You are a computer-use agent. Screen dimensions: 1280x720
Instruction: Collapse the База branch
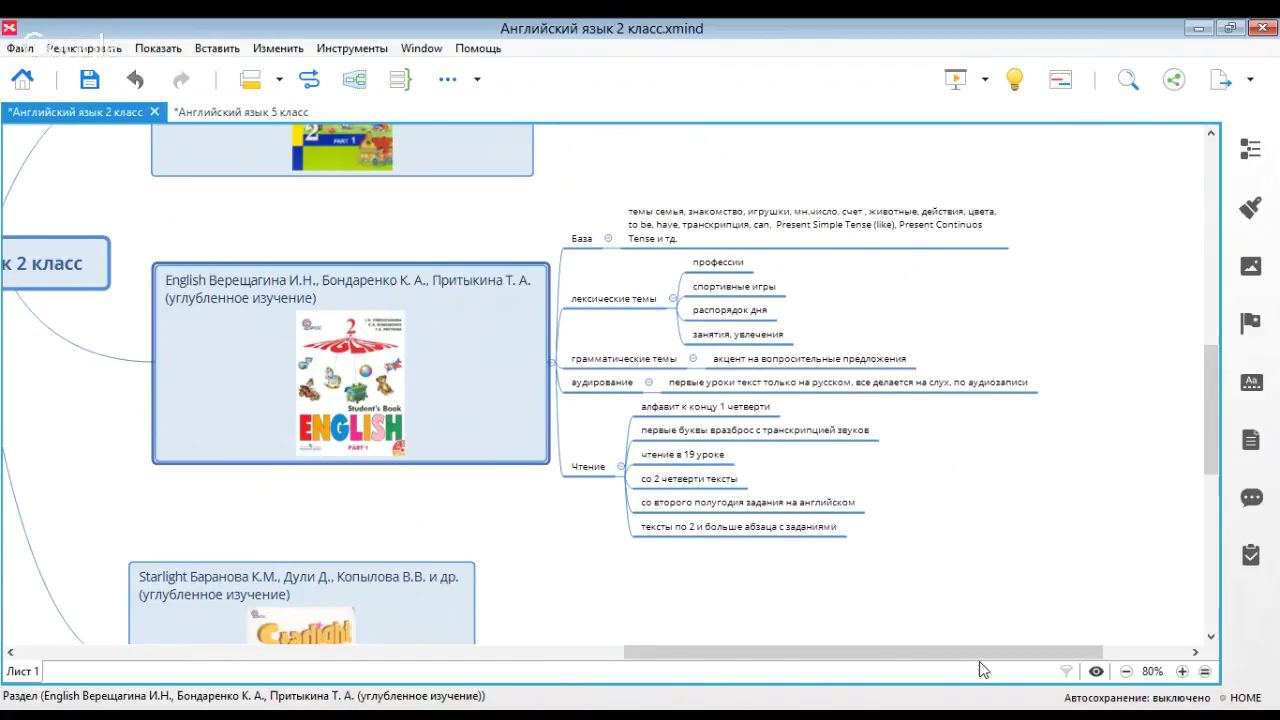click(608, 238)
